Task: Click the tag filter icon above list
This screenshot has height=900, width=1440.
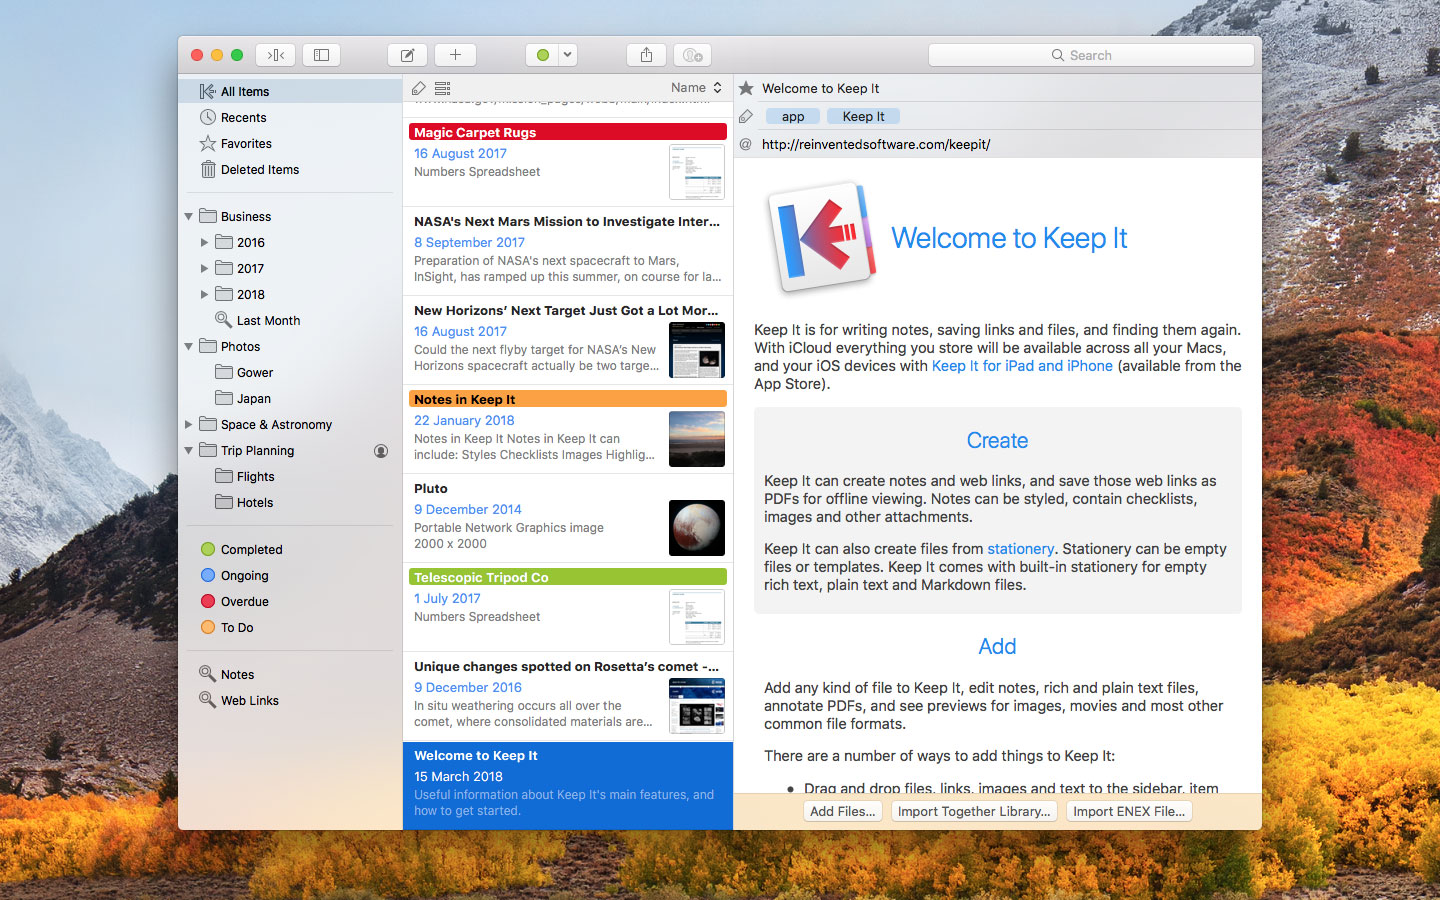Action: [419, 88]
